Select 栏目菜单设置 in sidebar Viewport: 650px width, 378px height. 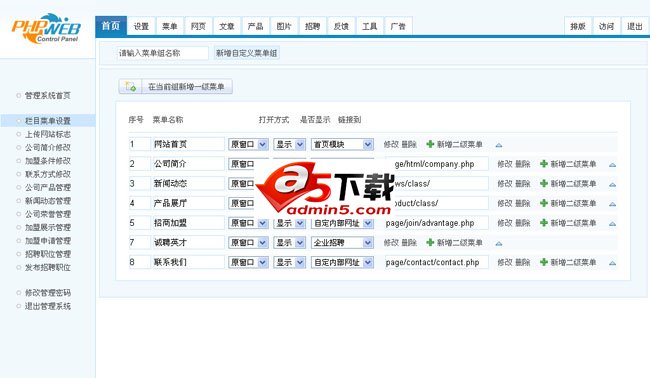pos(48,121)
